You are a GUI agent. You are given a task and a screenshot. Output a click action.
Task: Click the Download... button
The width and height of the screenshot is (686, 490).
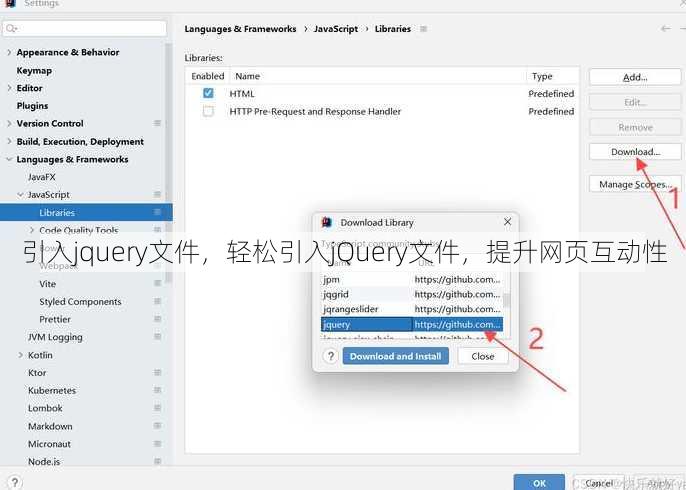[x=635, y=152]
